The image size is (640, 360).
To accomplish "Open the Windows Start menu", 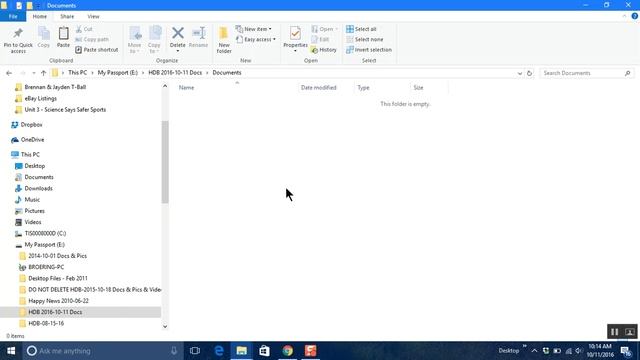I will click(x=11, y=351).
